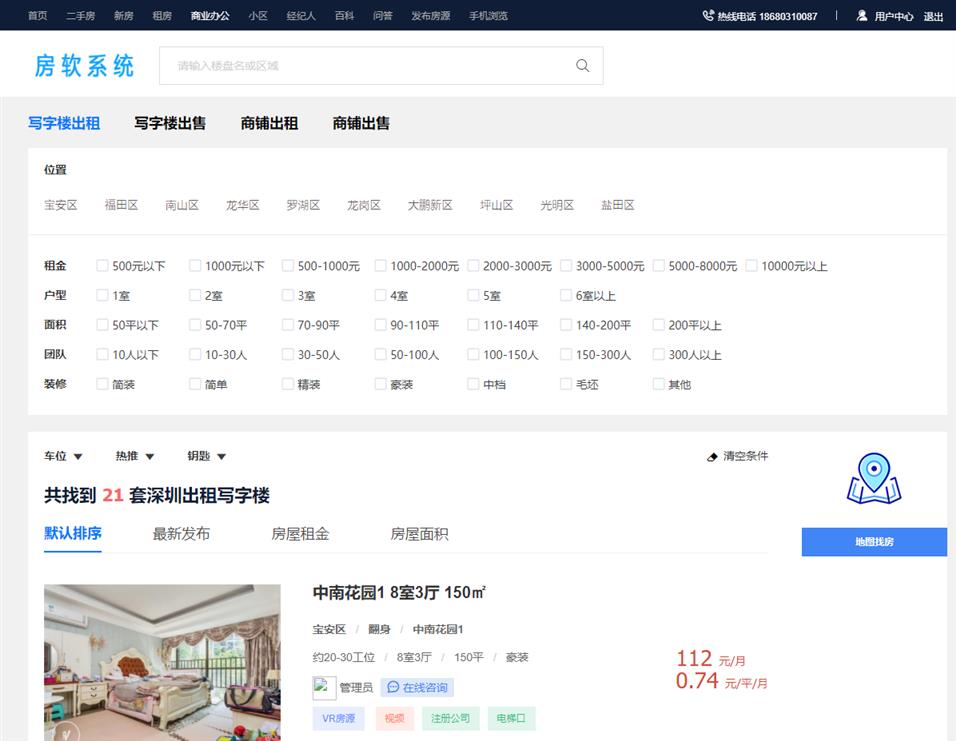Click the 视频 tag on the listing

pos(394,719)
